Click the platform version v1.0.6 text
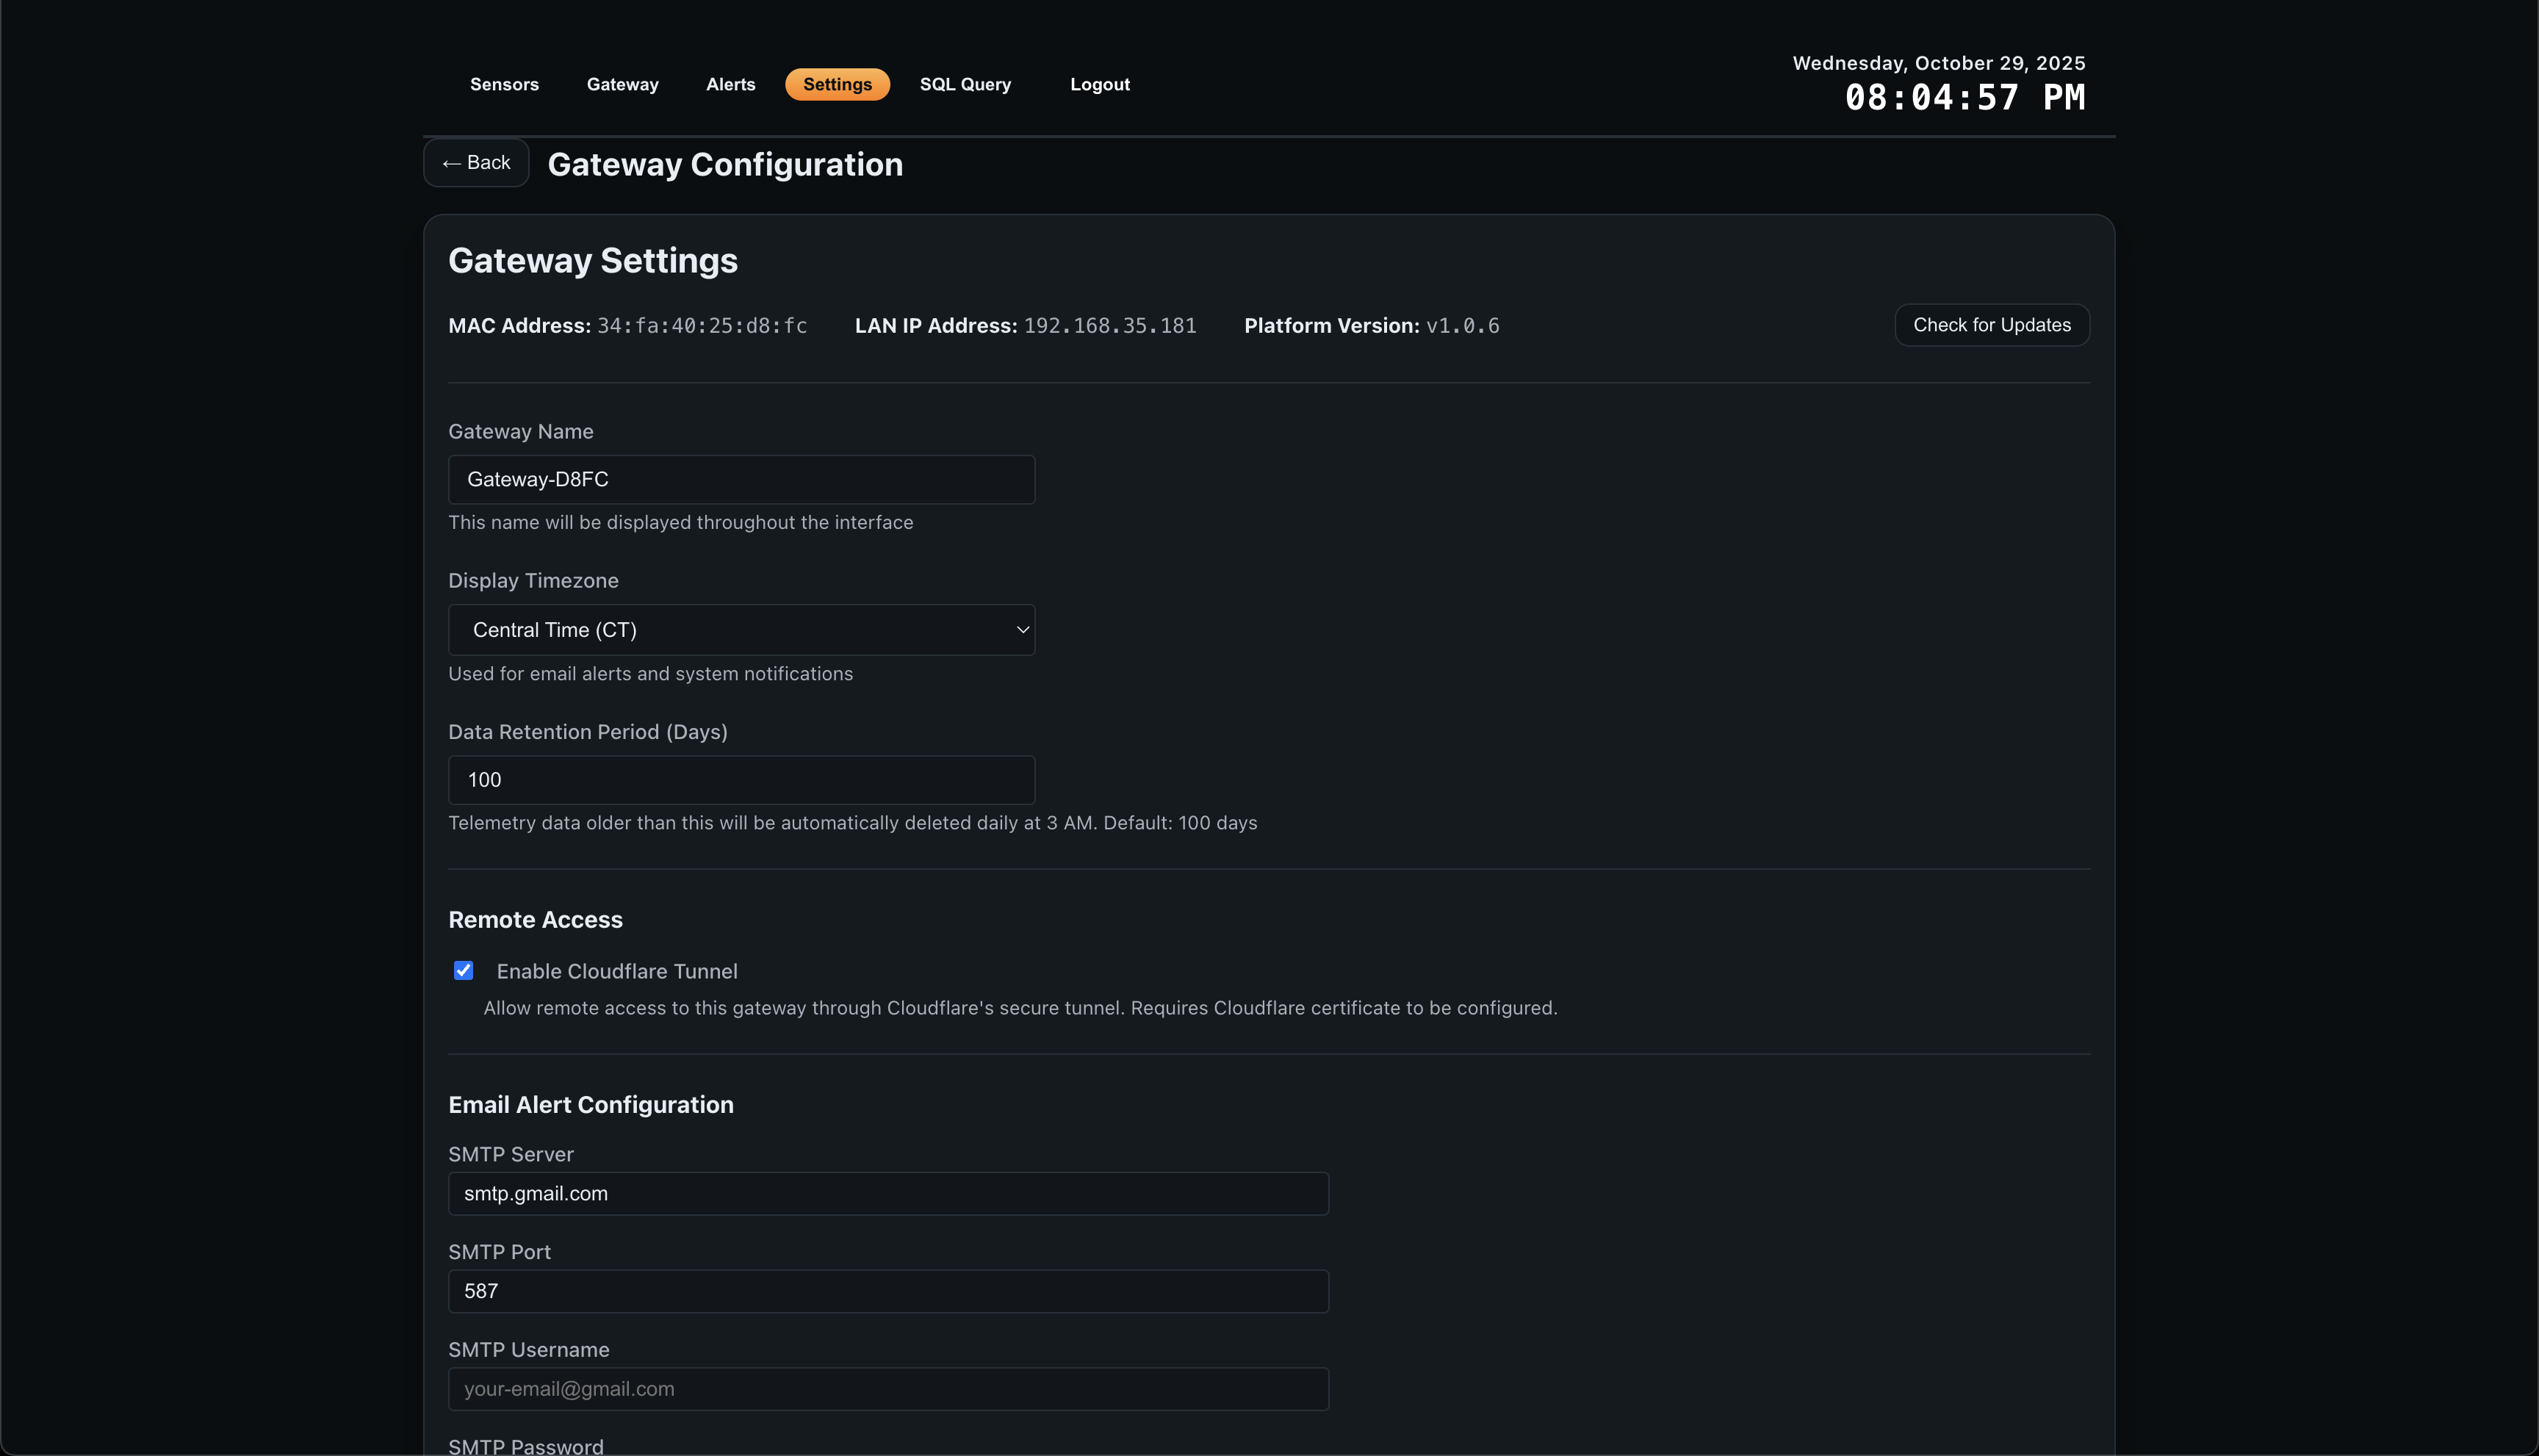The width and height of the screenshot is (2539, 1456). (1462, 326)
